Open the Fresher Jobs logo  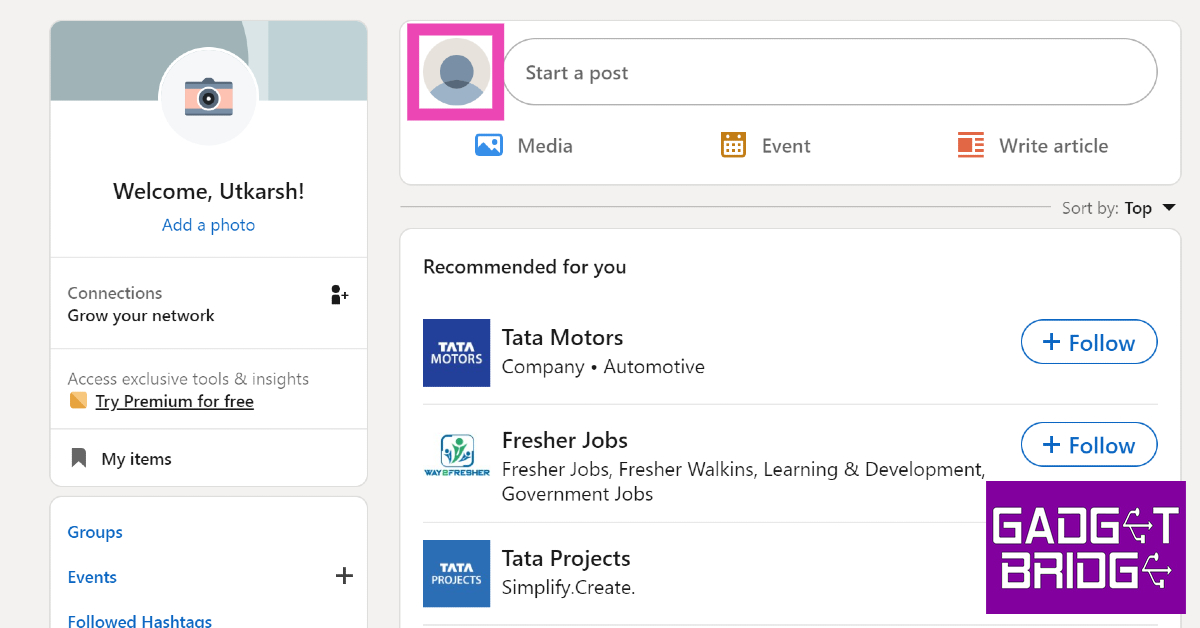point(456,456)
